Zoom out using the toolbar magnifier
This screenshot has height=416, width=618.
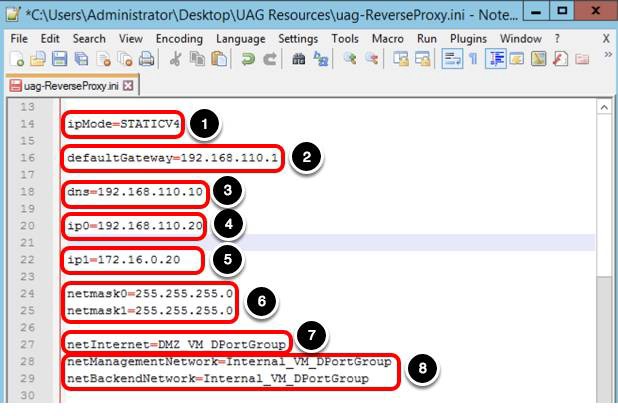[x=371, y=59]
